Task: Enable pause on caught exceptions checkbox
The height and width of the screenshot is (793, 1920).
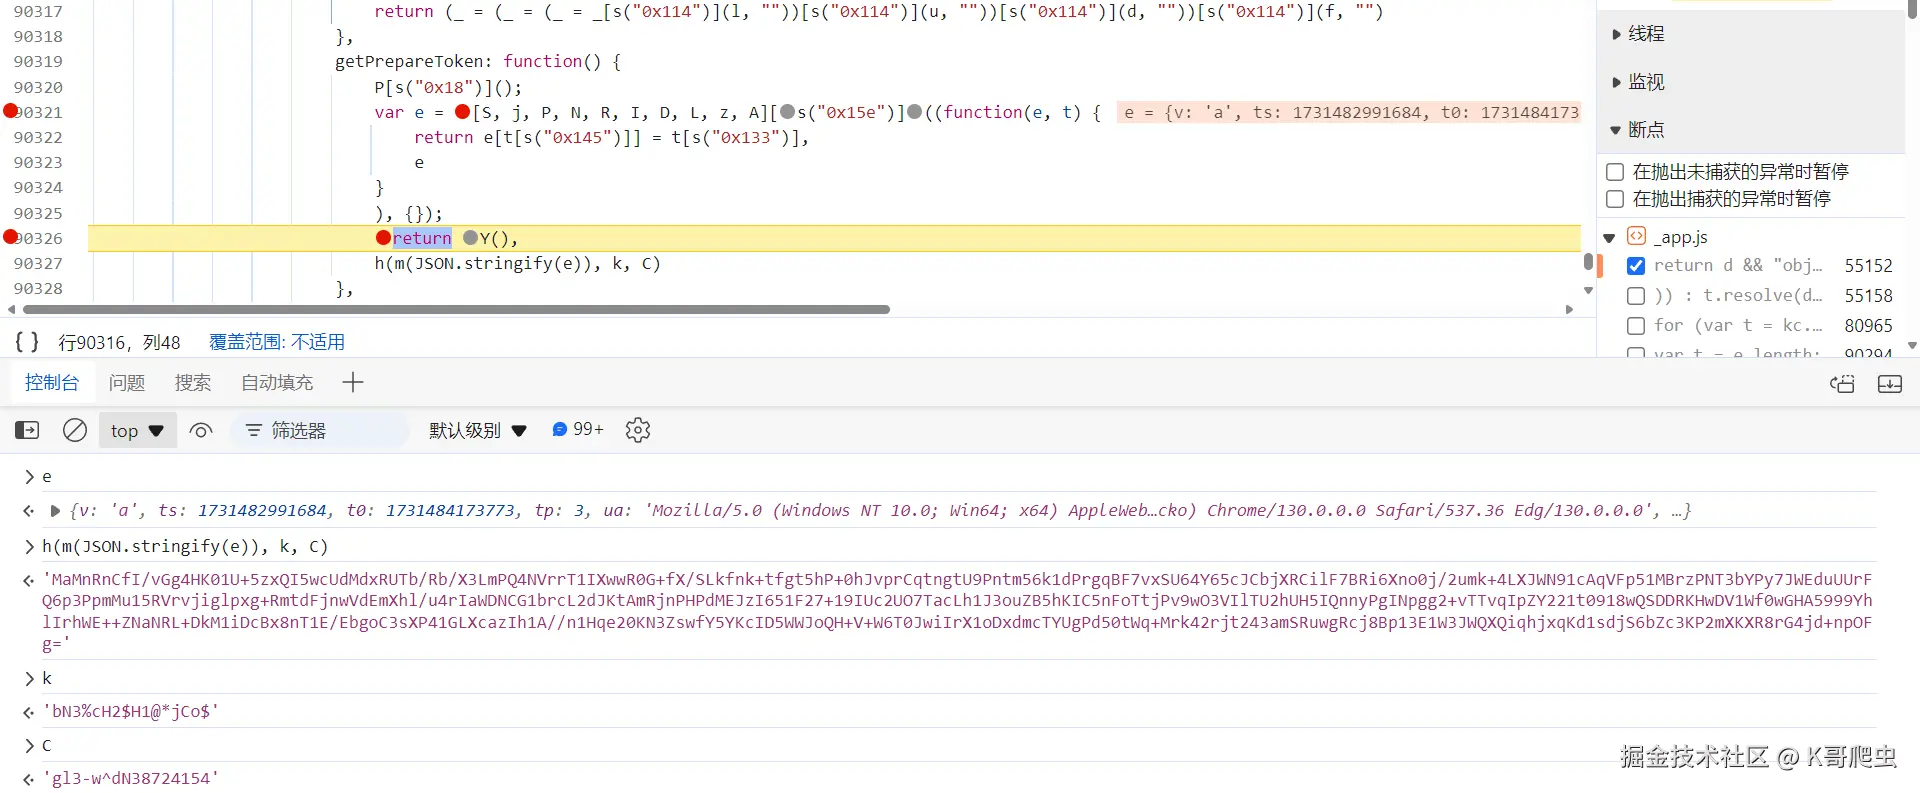Action: coord(1615,199)
